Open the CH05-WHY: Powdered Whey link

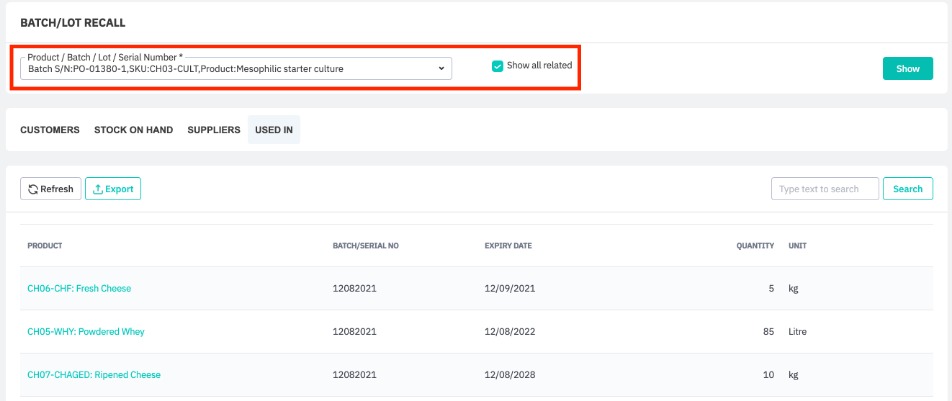coord(86,331)
